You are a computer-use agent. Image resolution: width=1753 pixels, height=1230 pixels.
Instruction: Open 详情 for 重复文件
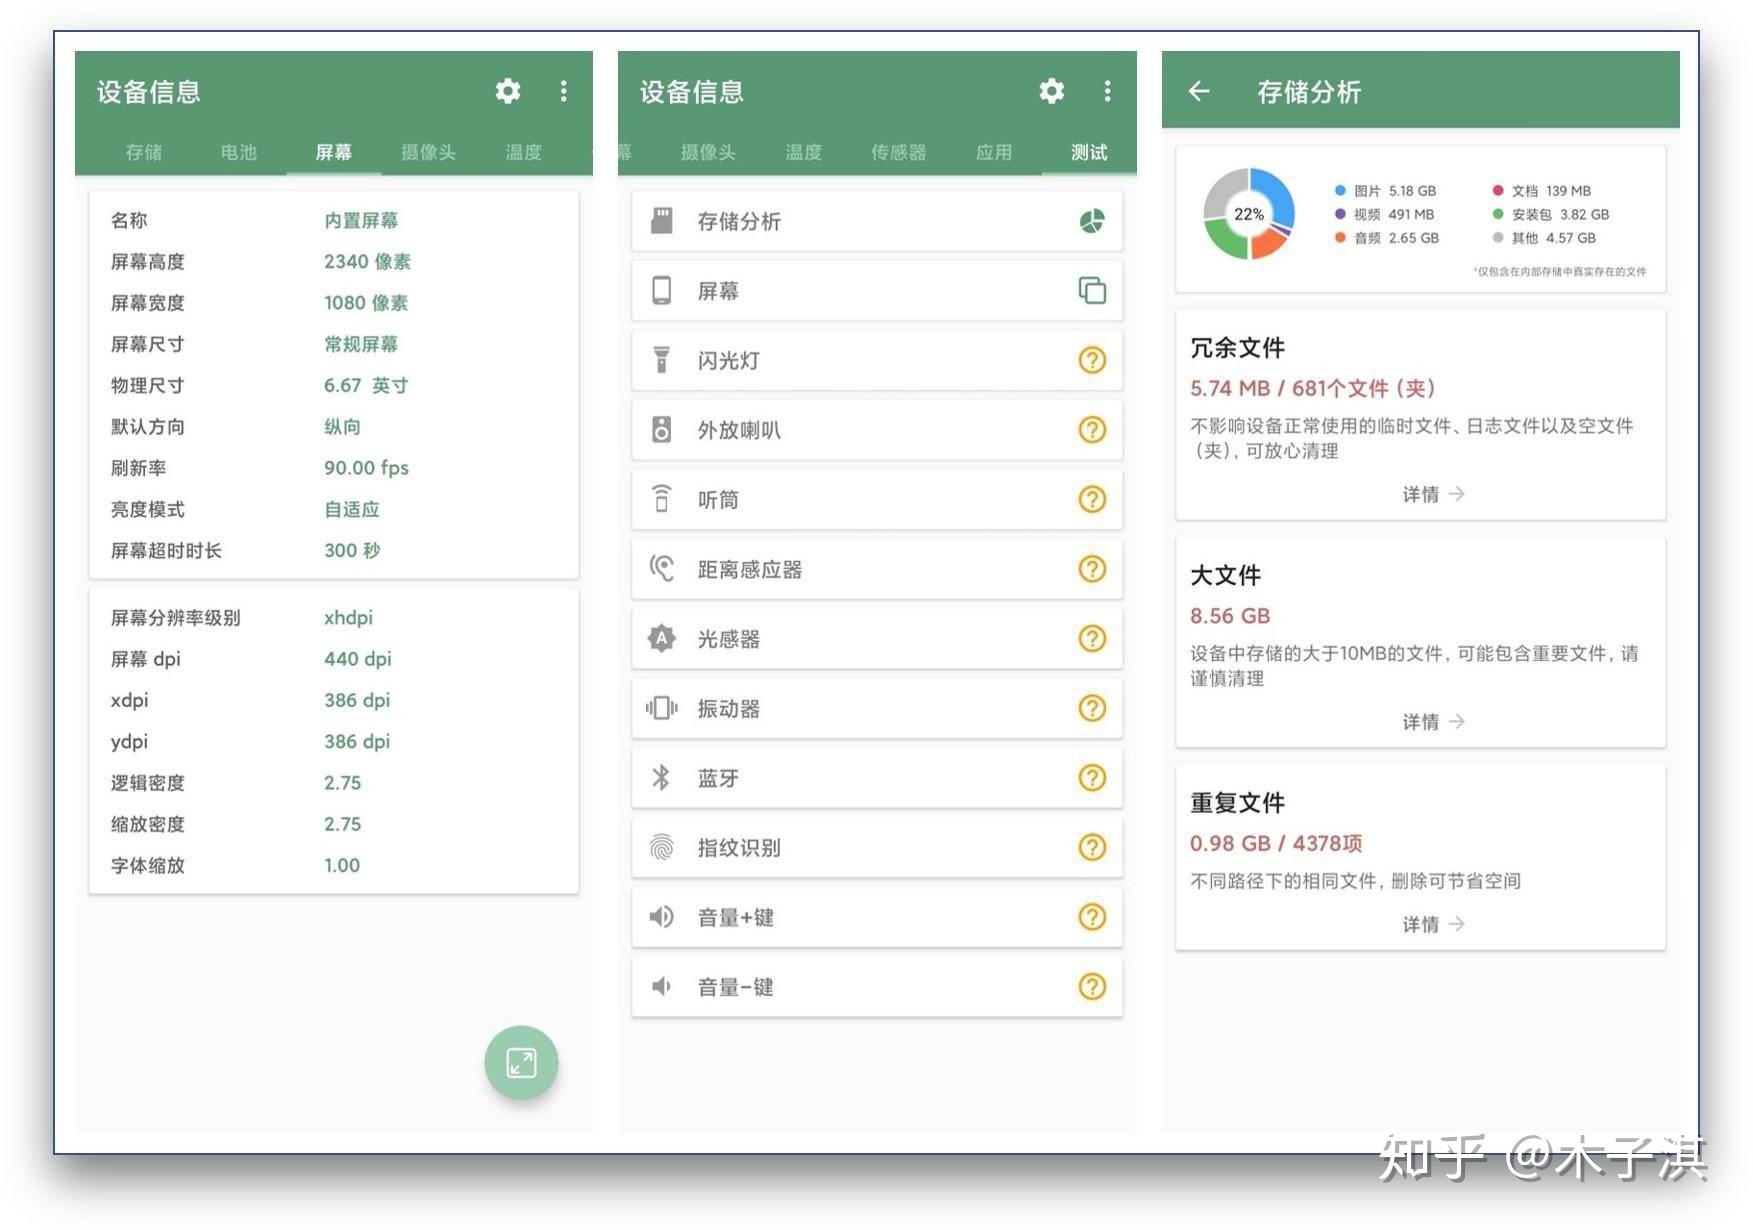click(1433, 924)
